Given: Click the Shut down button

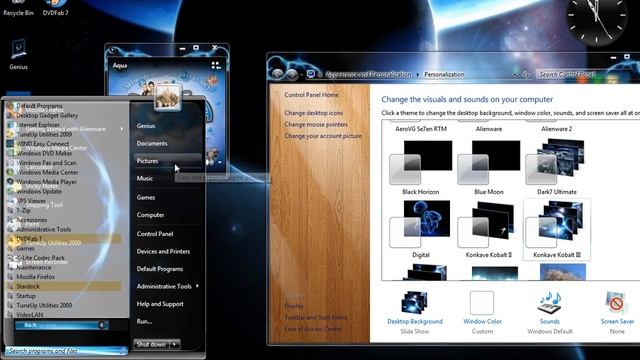Looking at the screenshot, I should 151,344.
